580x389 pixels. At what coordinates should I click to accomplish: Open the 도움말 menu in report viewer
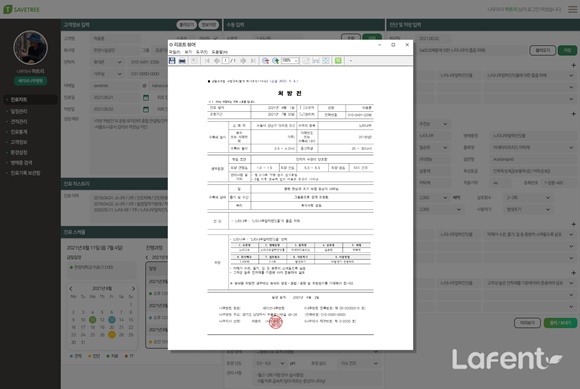pos(220,52)
